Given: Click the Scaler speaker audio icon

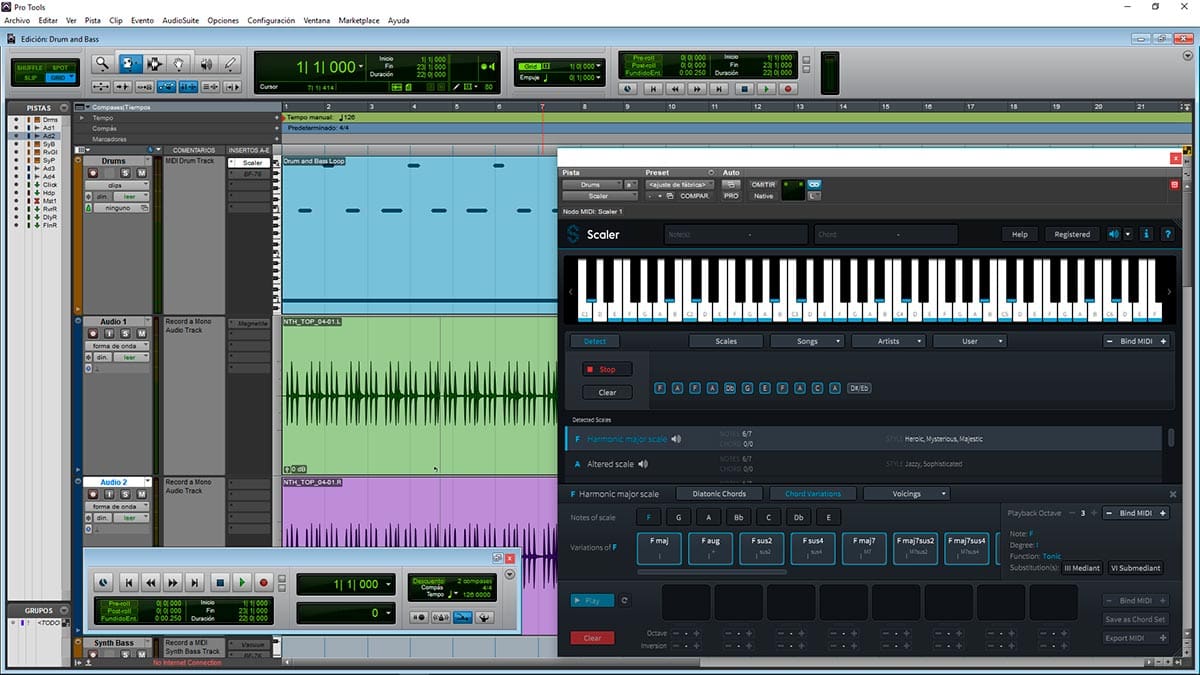Looking at the screenshot, I should click(1114, 234).
